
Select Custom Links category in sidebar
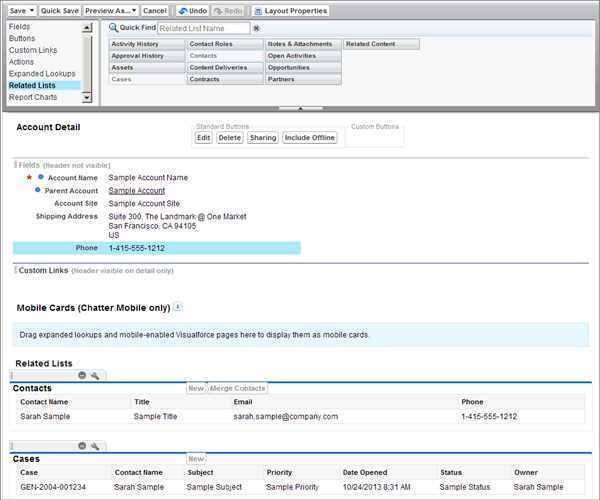(34, 50)
